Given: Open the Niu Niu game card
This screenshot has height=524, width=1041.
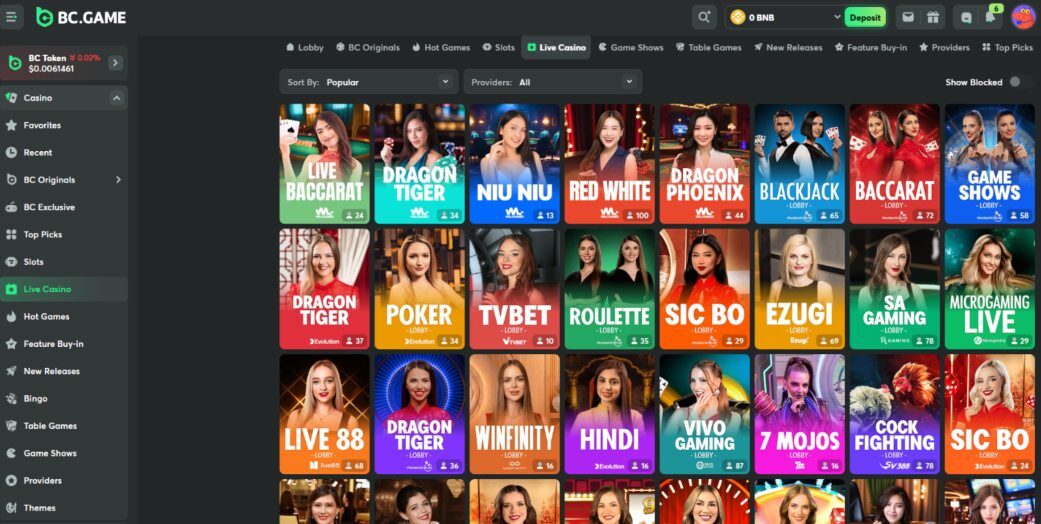Looking at the screenshot, I should point(515,163).
